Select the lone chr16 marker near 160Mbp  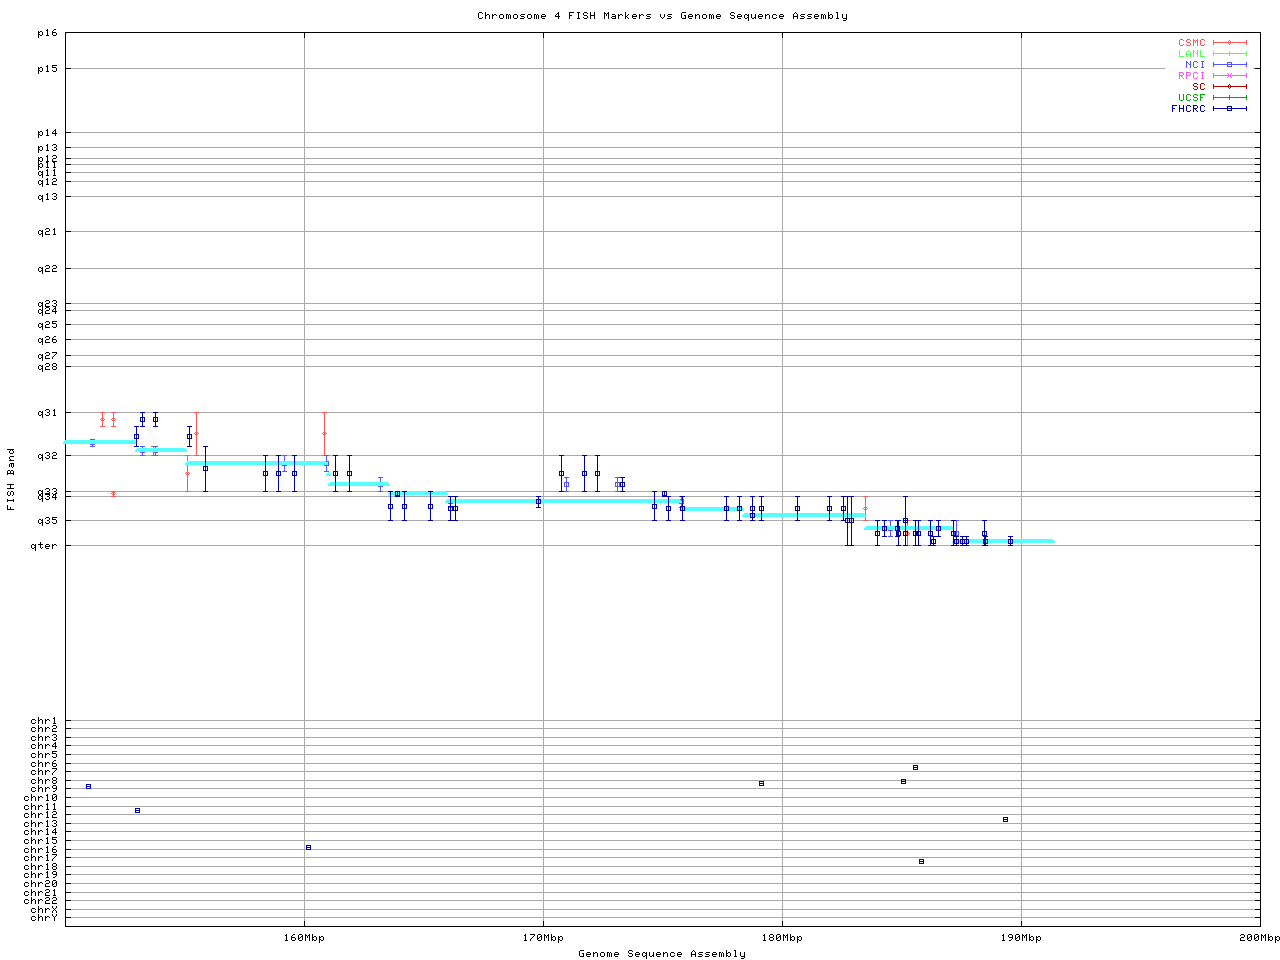pyautogui.click(x=308, y=847)
